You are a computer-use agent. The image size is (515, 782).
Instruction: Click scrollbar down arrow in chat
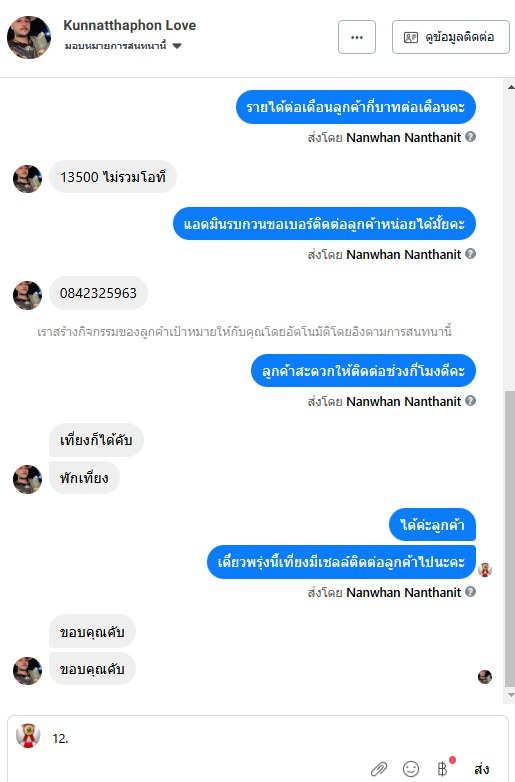coord(511,695)
